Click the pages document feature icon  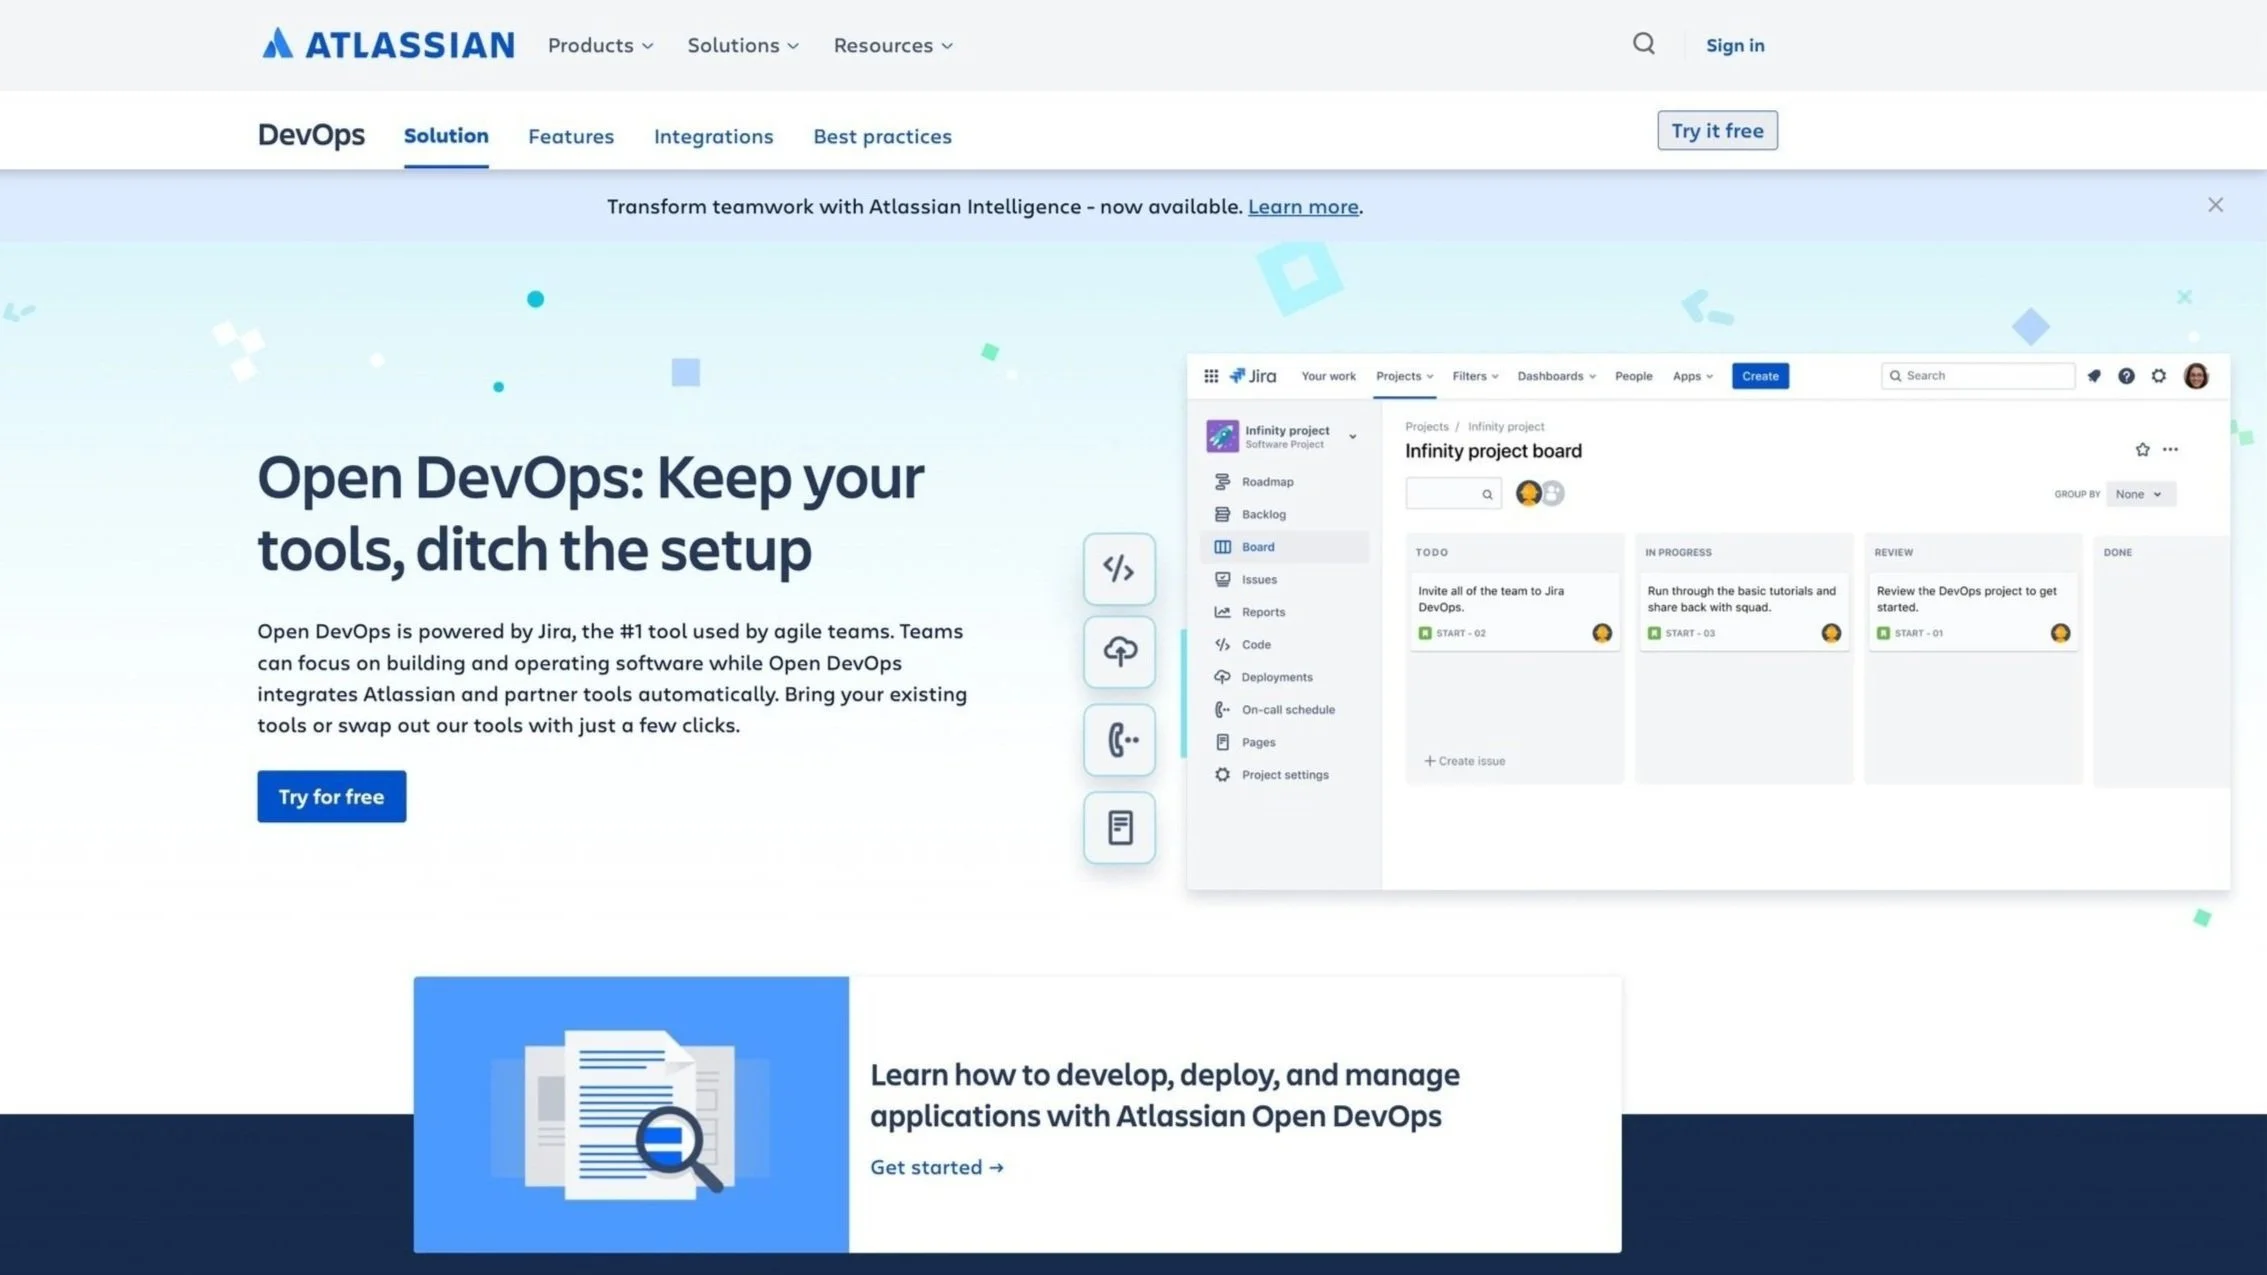point(1119,827)
